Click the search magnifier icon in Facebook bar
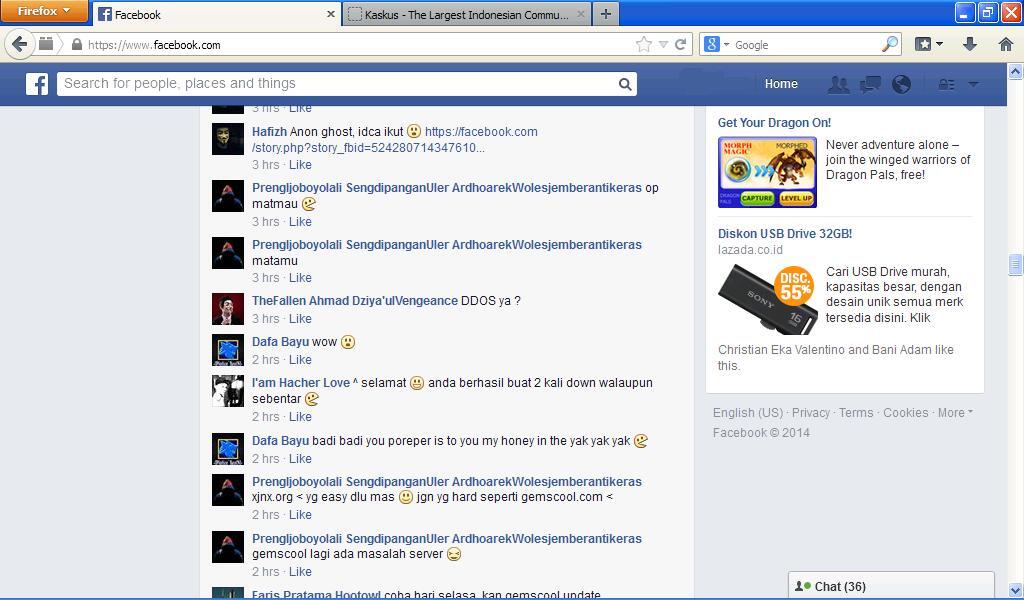 625,84
